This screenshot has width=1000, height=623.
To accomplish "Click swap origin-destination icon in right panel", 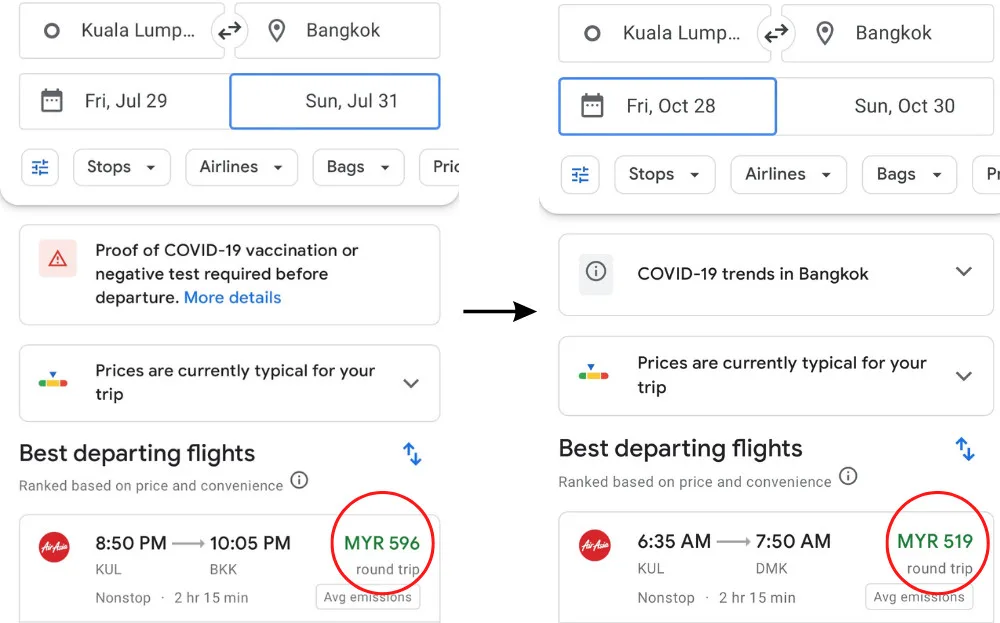I will coord(776,34).
